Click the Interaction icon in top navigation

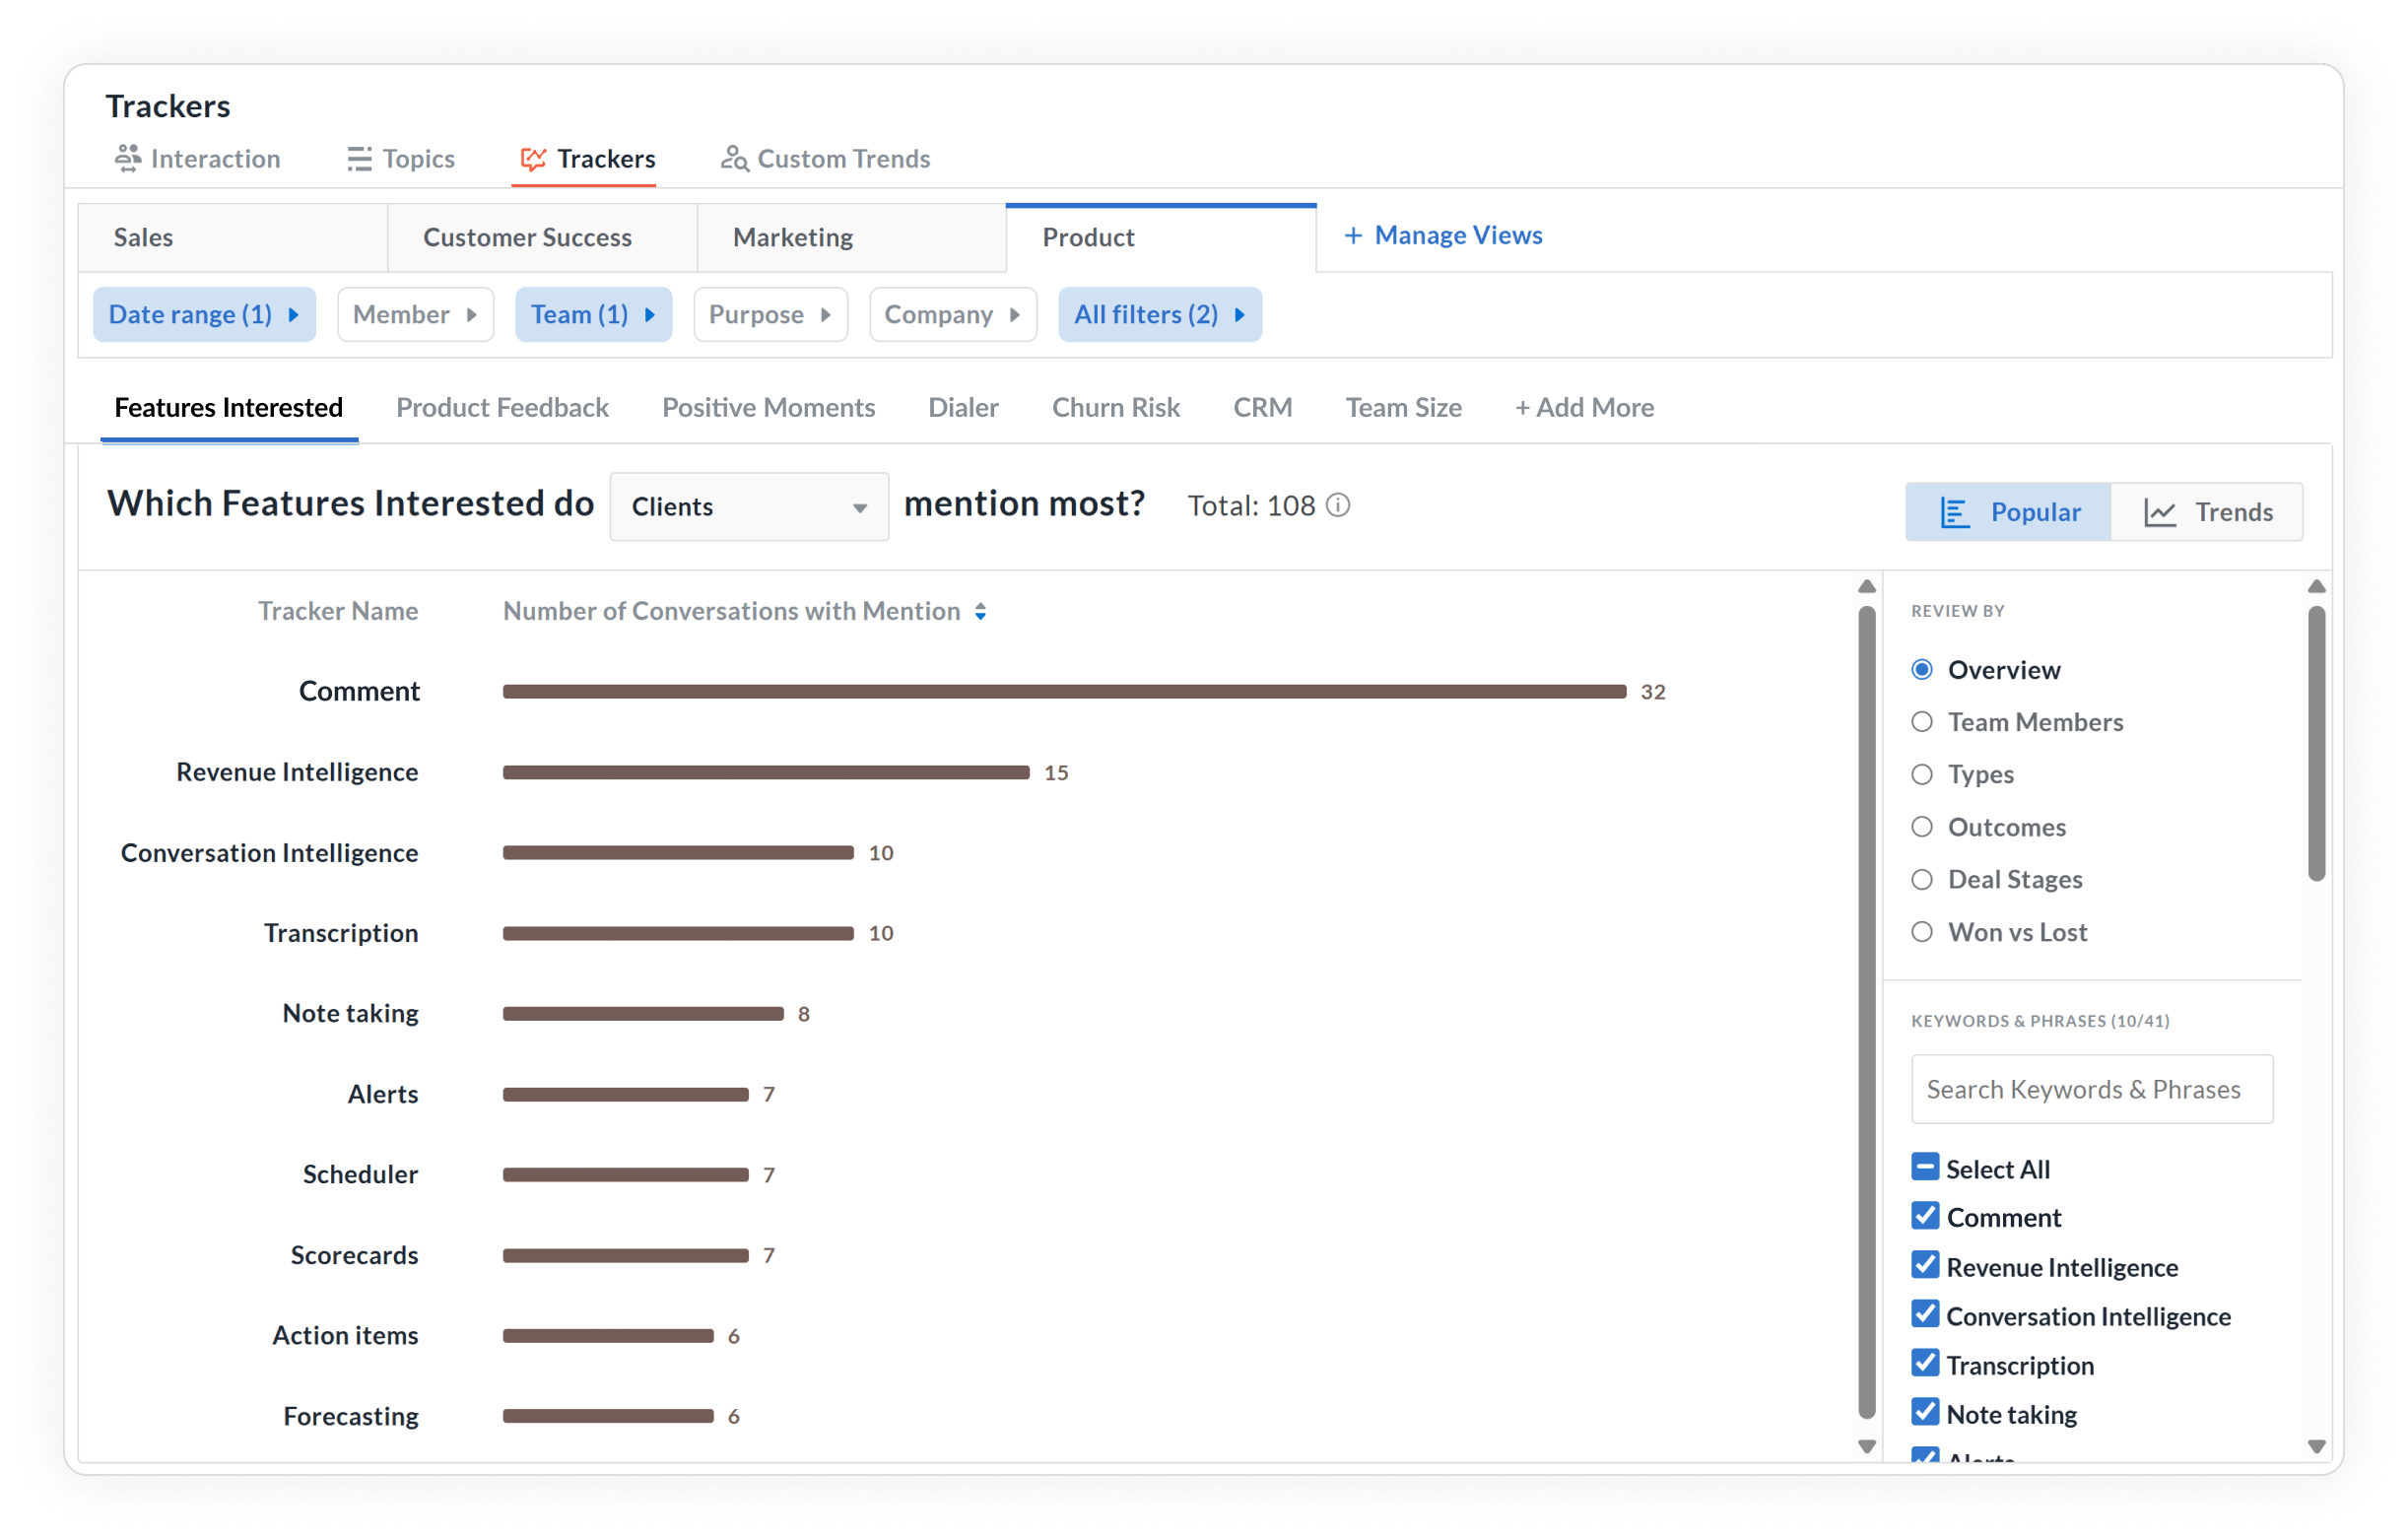pyautogui.click(x=127, y=158)
